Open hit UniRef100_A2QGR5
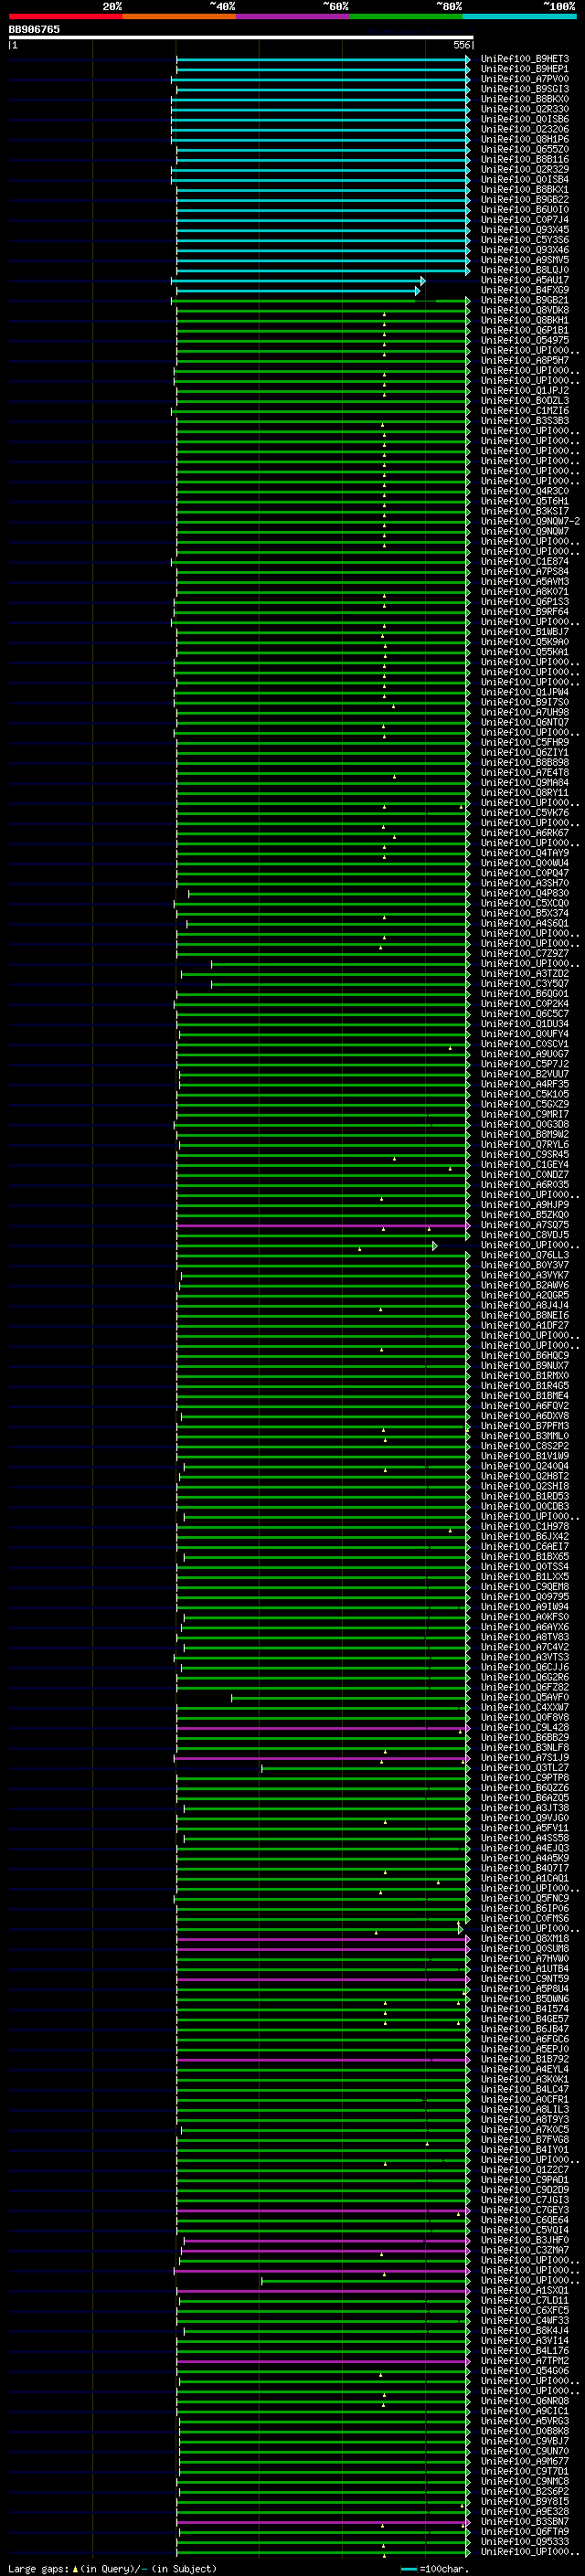585x2576 pixels. pyautogui.click(x=525, y=1295)
